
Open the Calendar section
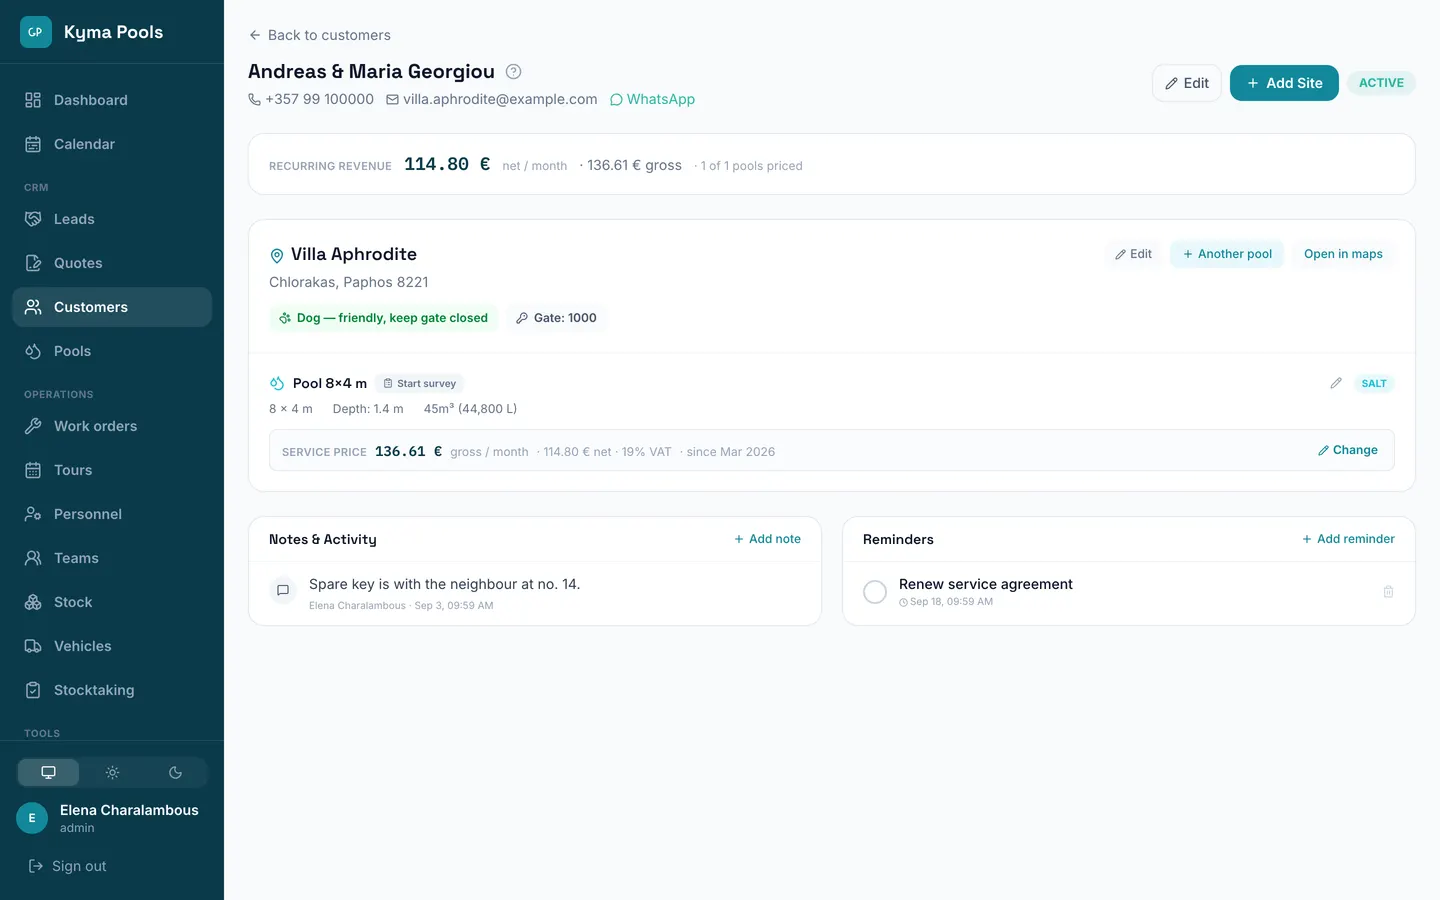click(112, 144)
